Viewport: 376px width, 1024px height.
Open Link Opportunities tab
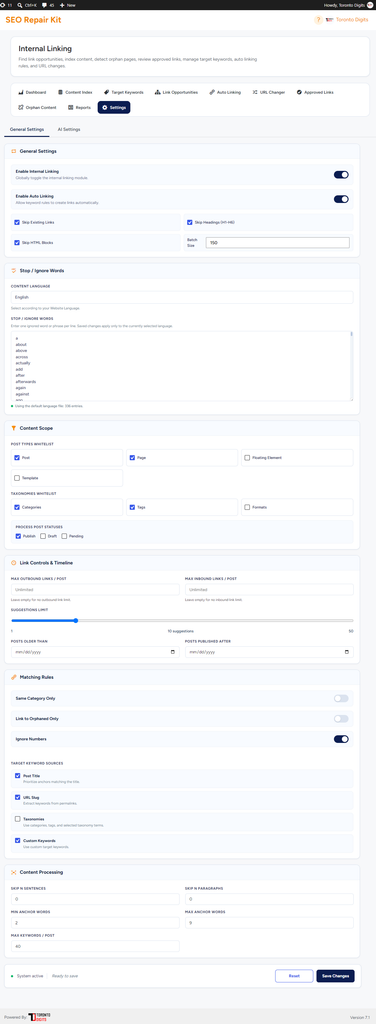[176, 92]
